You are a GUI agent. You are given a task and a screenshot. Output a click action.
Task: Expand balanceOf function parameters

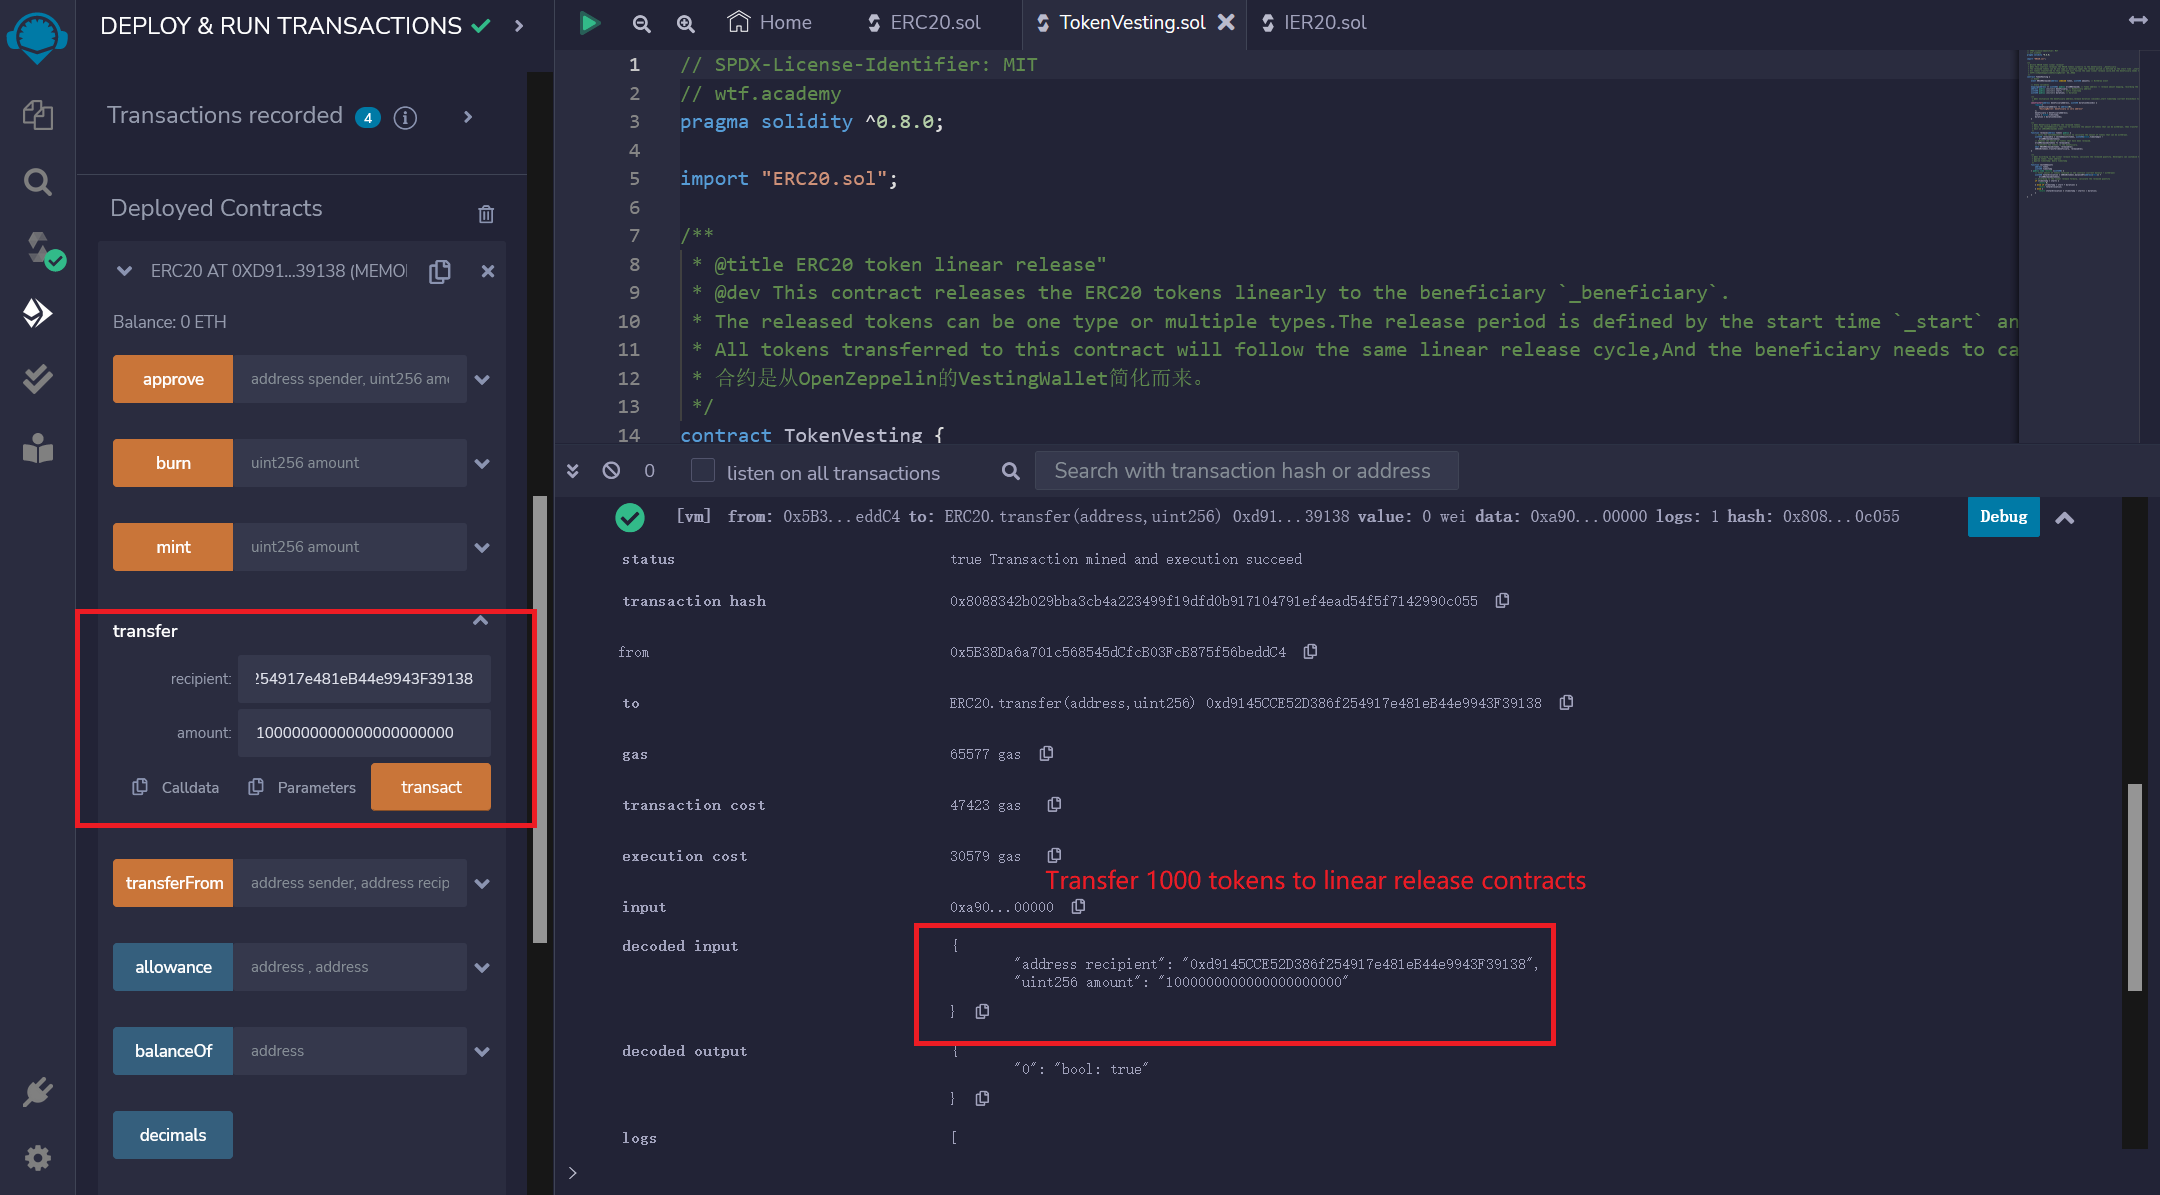click(x=482, y=1052)
